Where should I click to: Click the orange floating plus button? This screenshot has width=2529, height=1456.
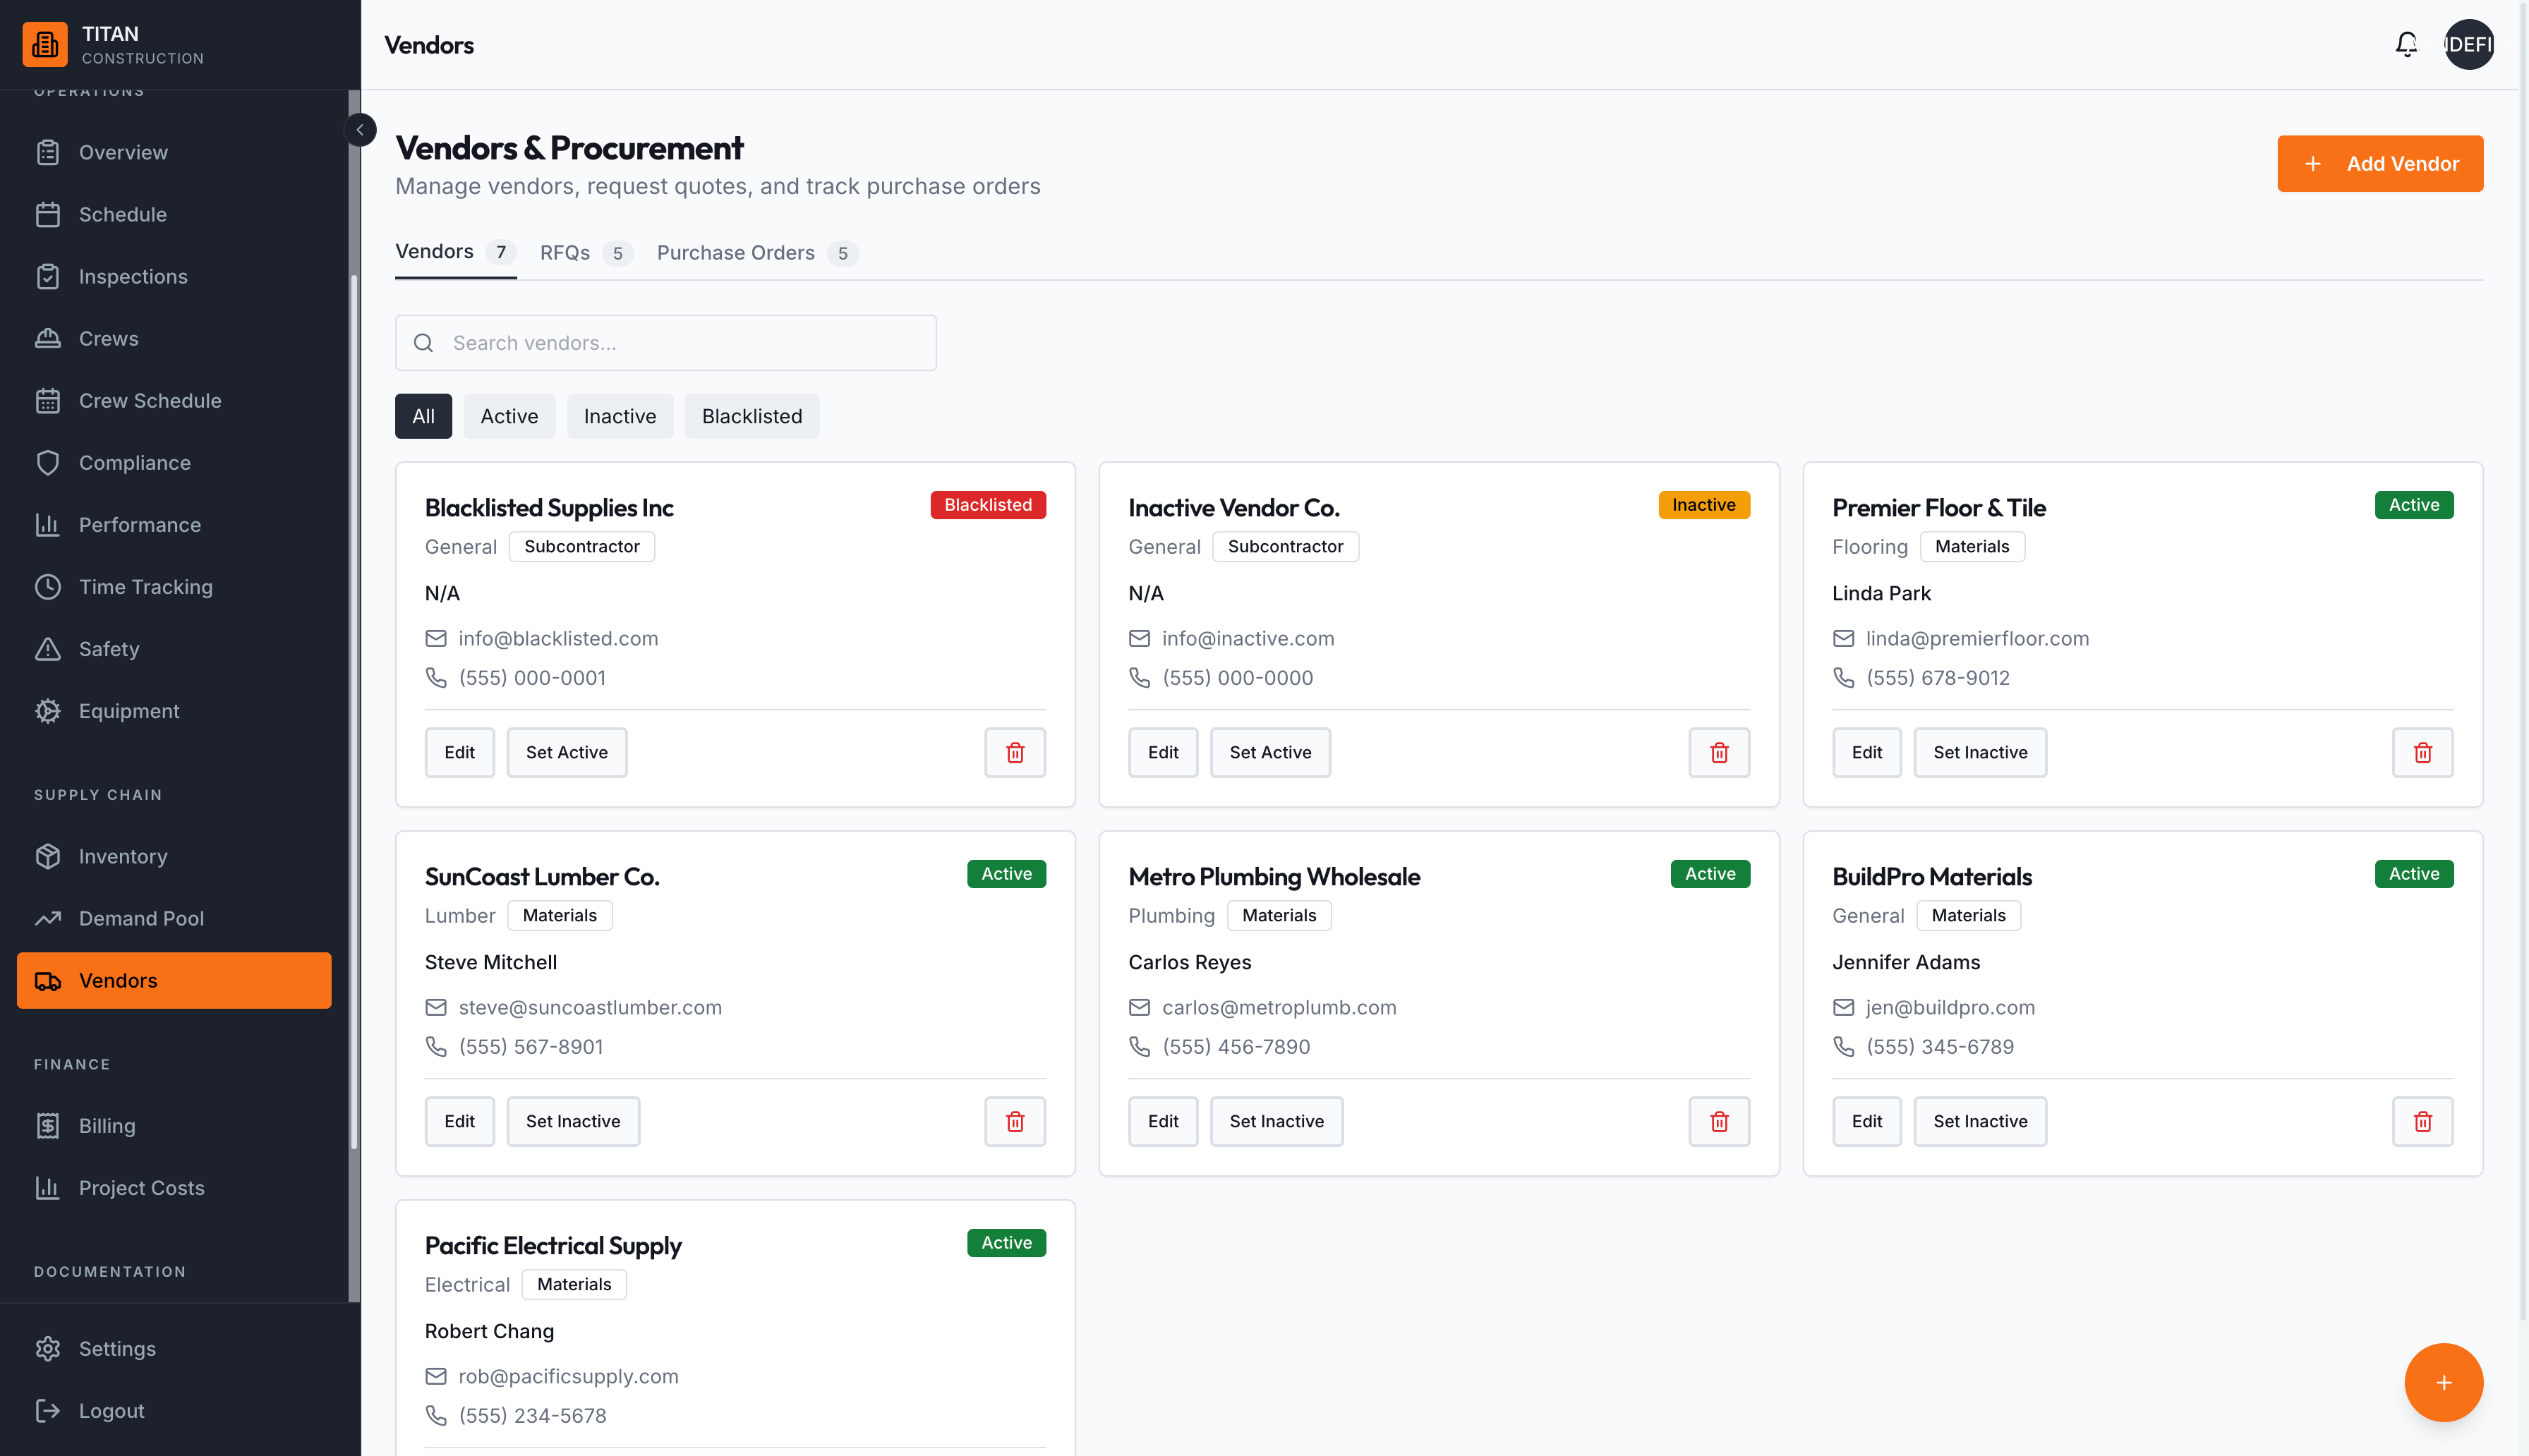pyautogui.click(x=2443, y=1382)
